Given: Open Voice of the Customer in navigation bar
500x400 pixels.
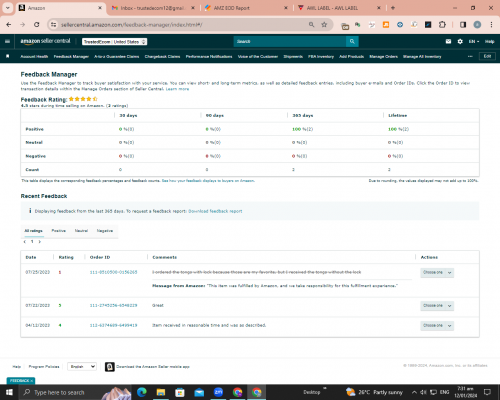Looking at the screenshot, I should [258, 56].
